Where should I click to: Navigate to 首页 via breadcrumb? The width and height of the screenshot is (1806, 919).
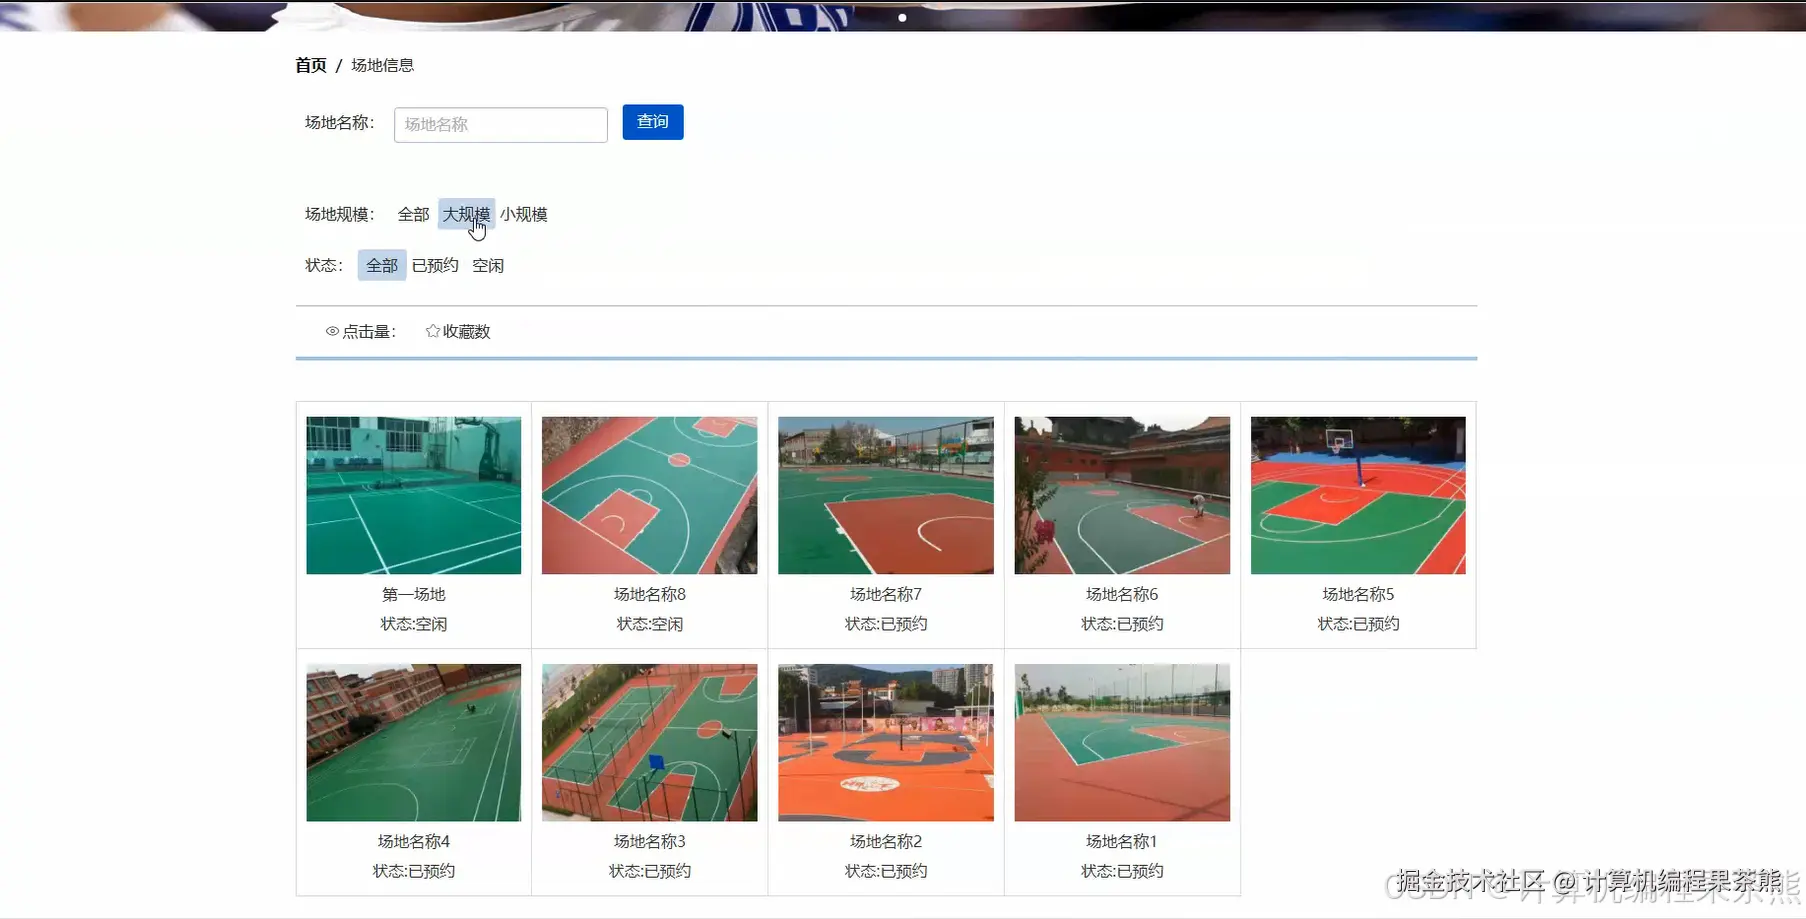click(311, 64)
